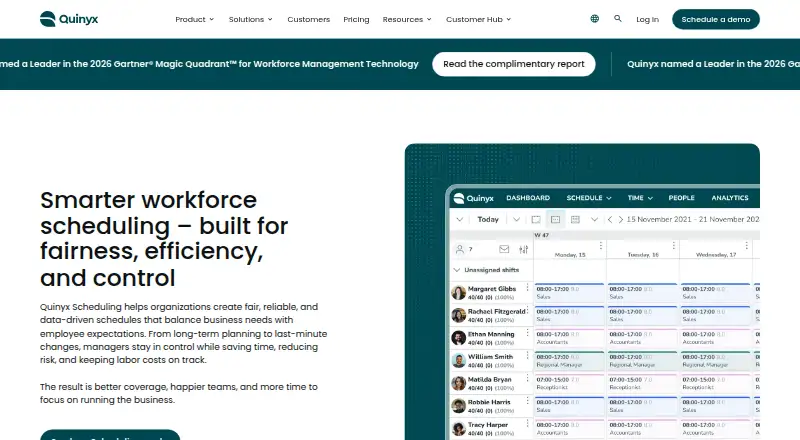
Task: Click the Today button in preview
Action: point(488,219)
